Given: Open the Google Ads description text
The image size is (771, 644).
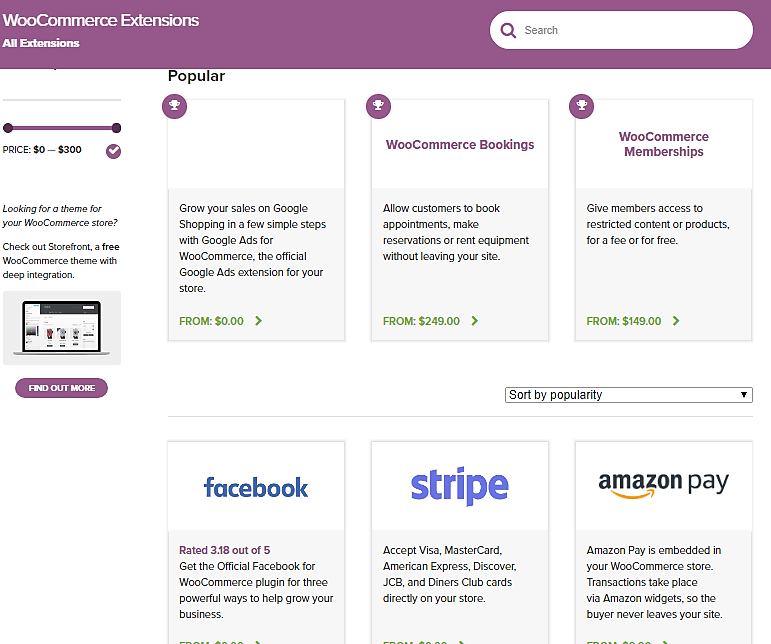Looking at the screenshot, I should [x=252, y=248].
